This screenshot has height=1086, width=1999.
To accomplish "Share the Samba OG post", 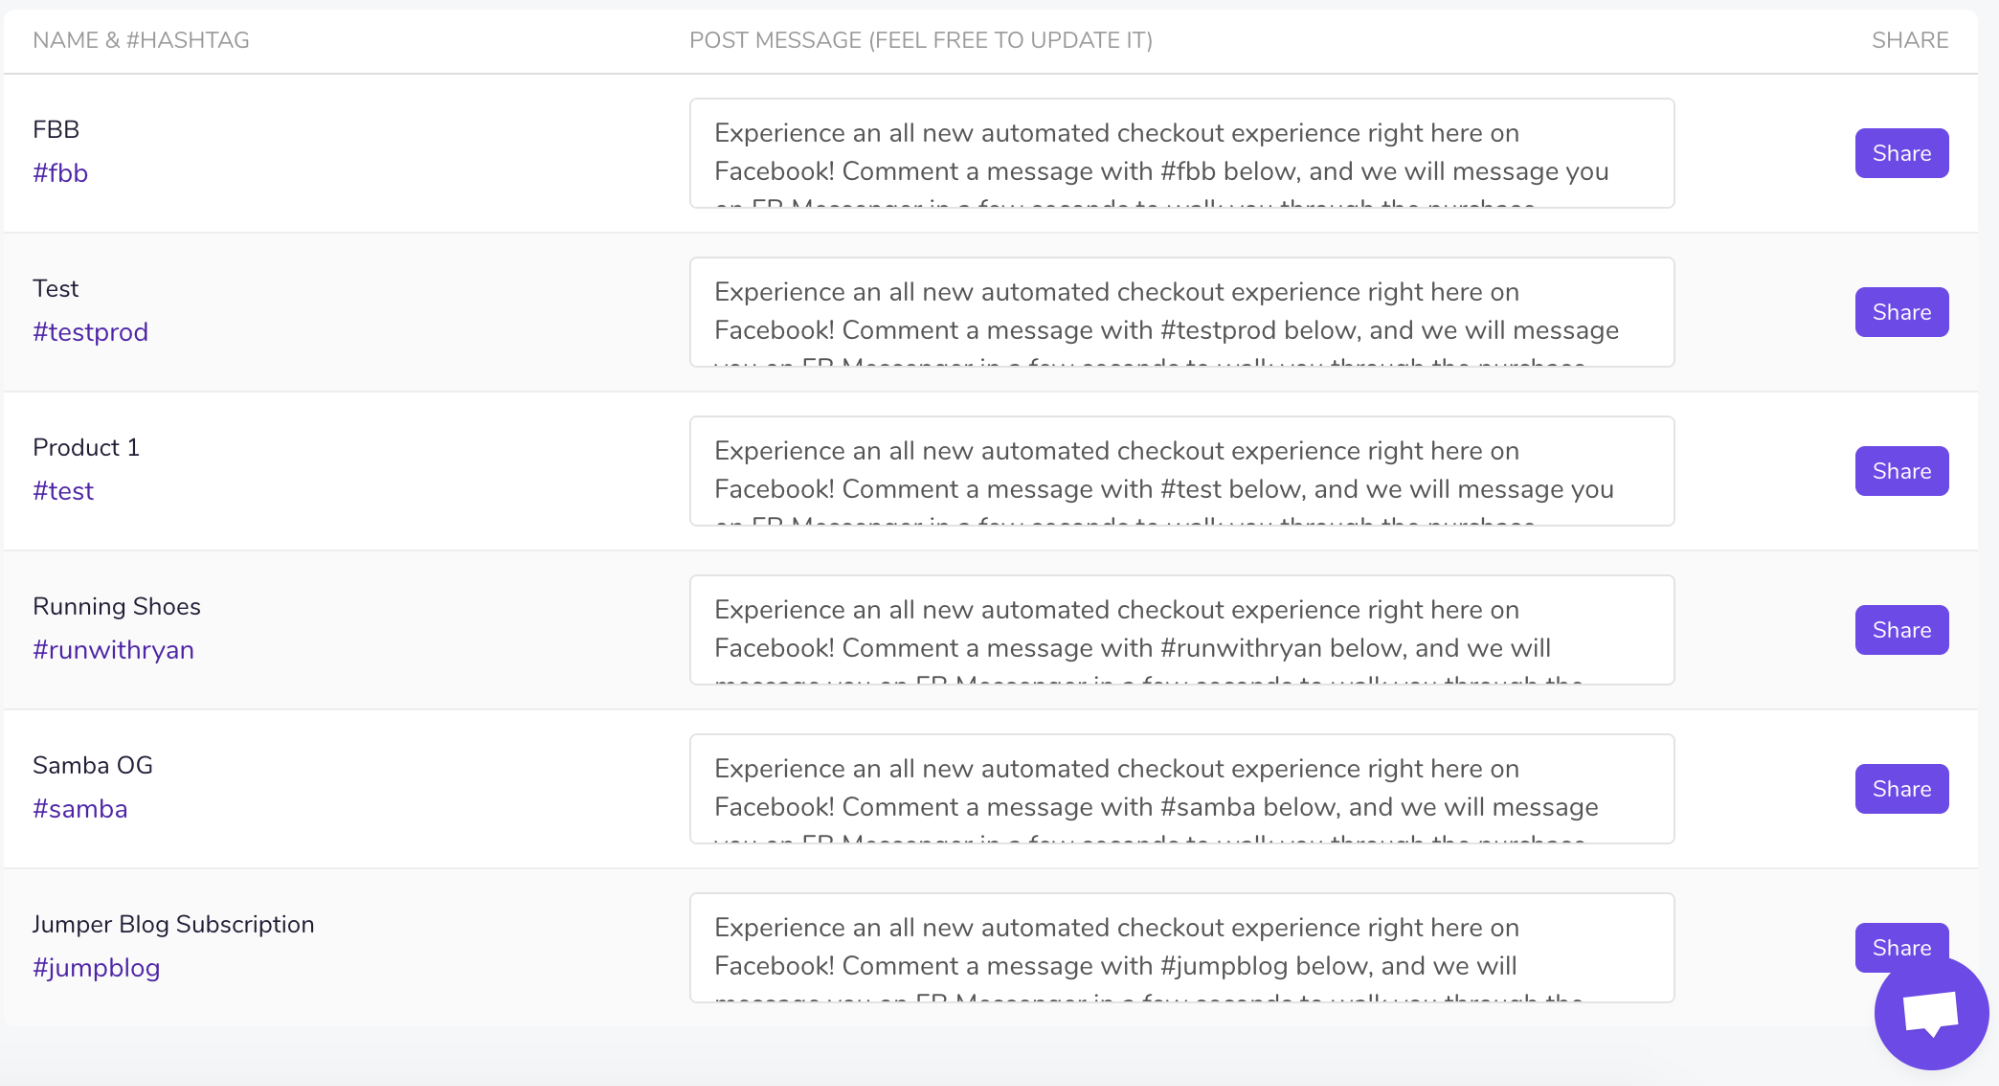I will point(1901,789).
